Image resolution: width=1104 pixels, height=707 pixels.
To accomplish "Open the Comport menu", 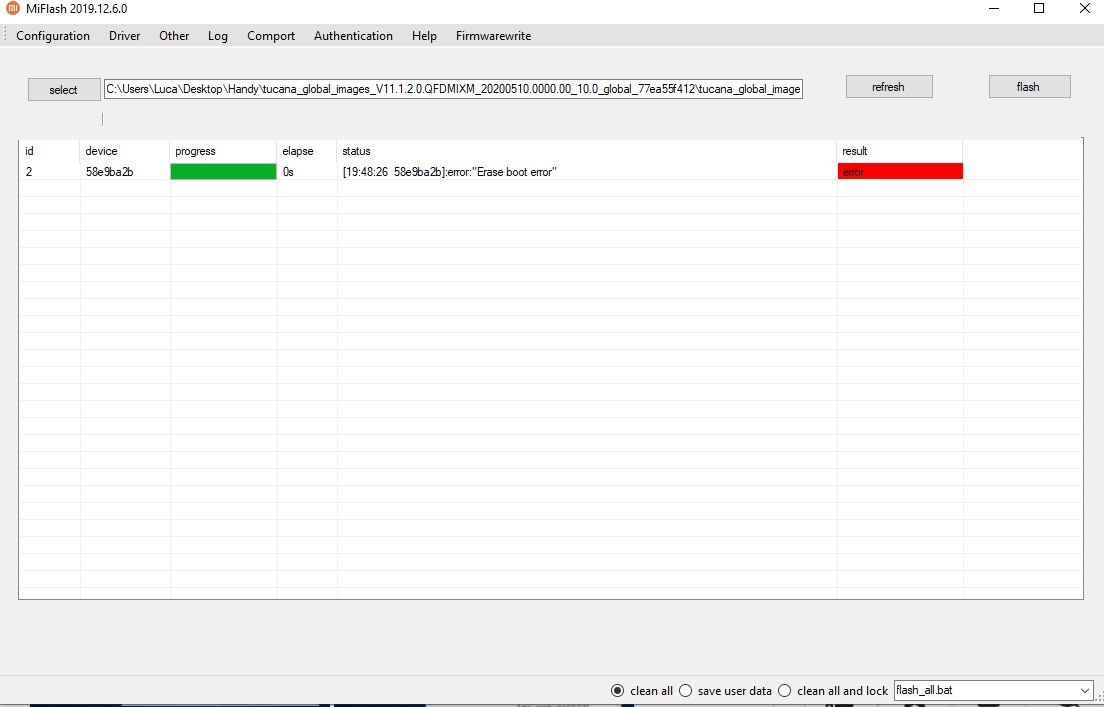I will [x=271, y=36].
